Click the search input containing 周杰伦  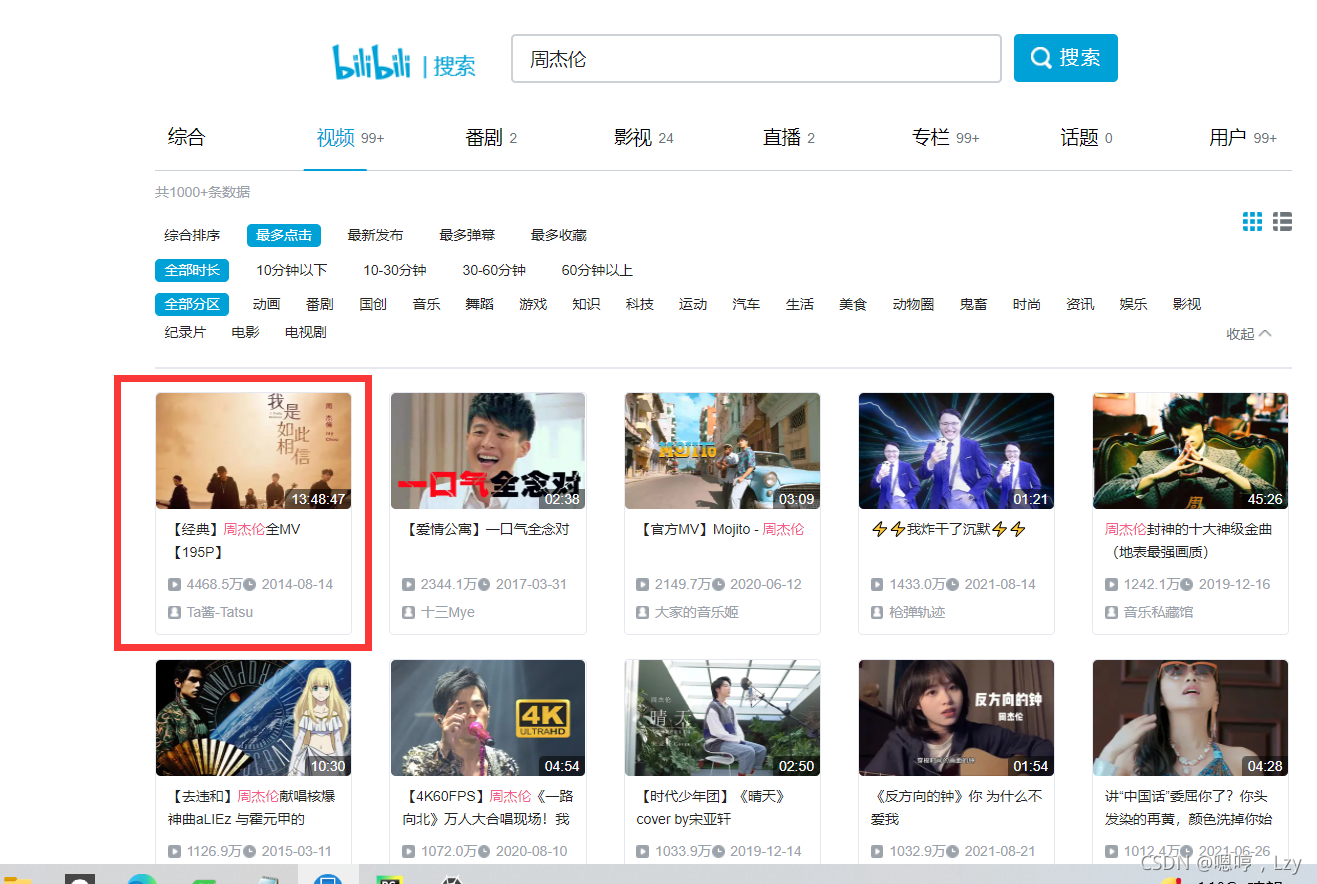point(756,59)
